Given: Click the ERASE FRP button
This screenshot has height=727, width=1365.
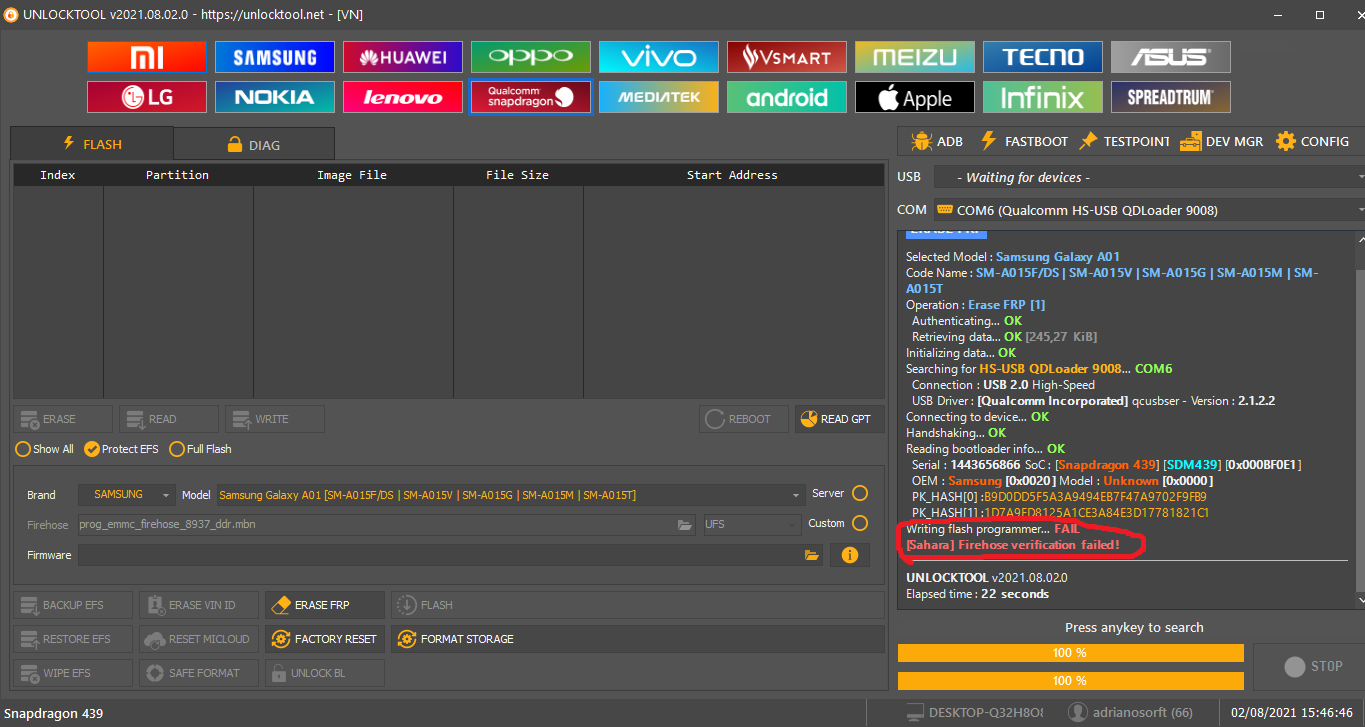Looking at the screenshot, I should (x=324, y=605).
